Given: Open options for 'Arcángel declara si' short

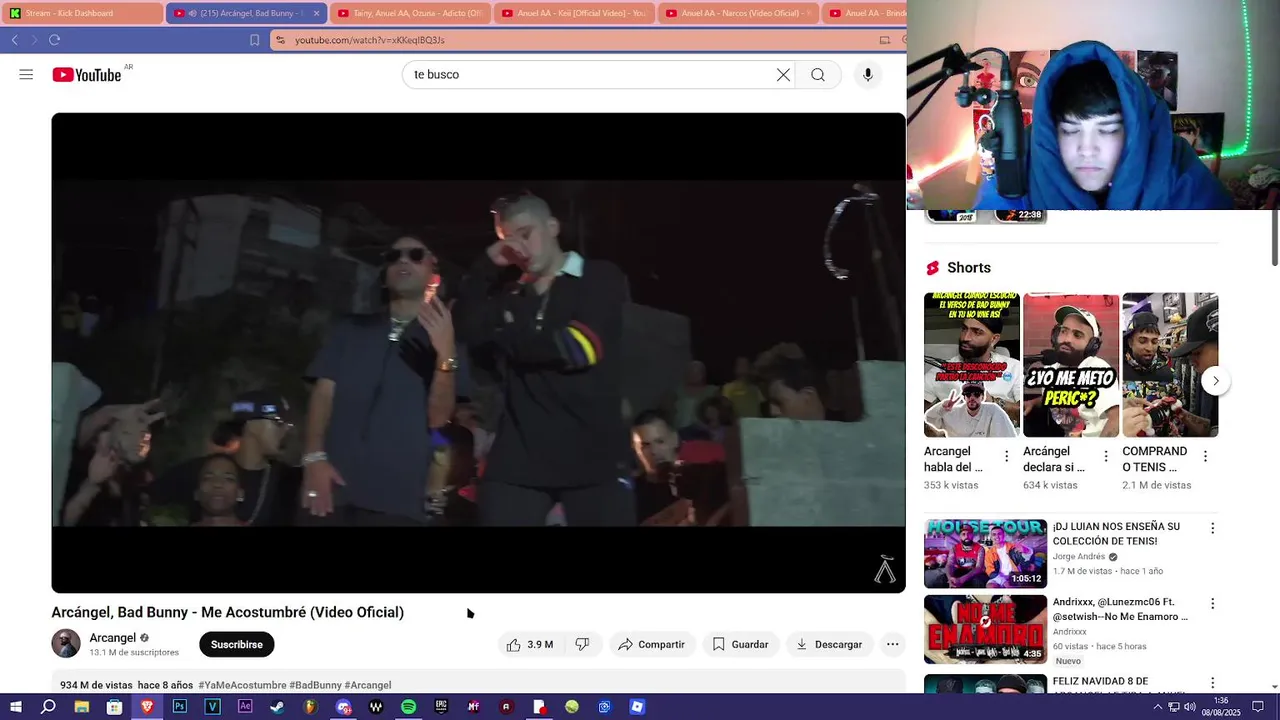Looking at the screenshot, I should (x=1106, y=456).
